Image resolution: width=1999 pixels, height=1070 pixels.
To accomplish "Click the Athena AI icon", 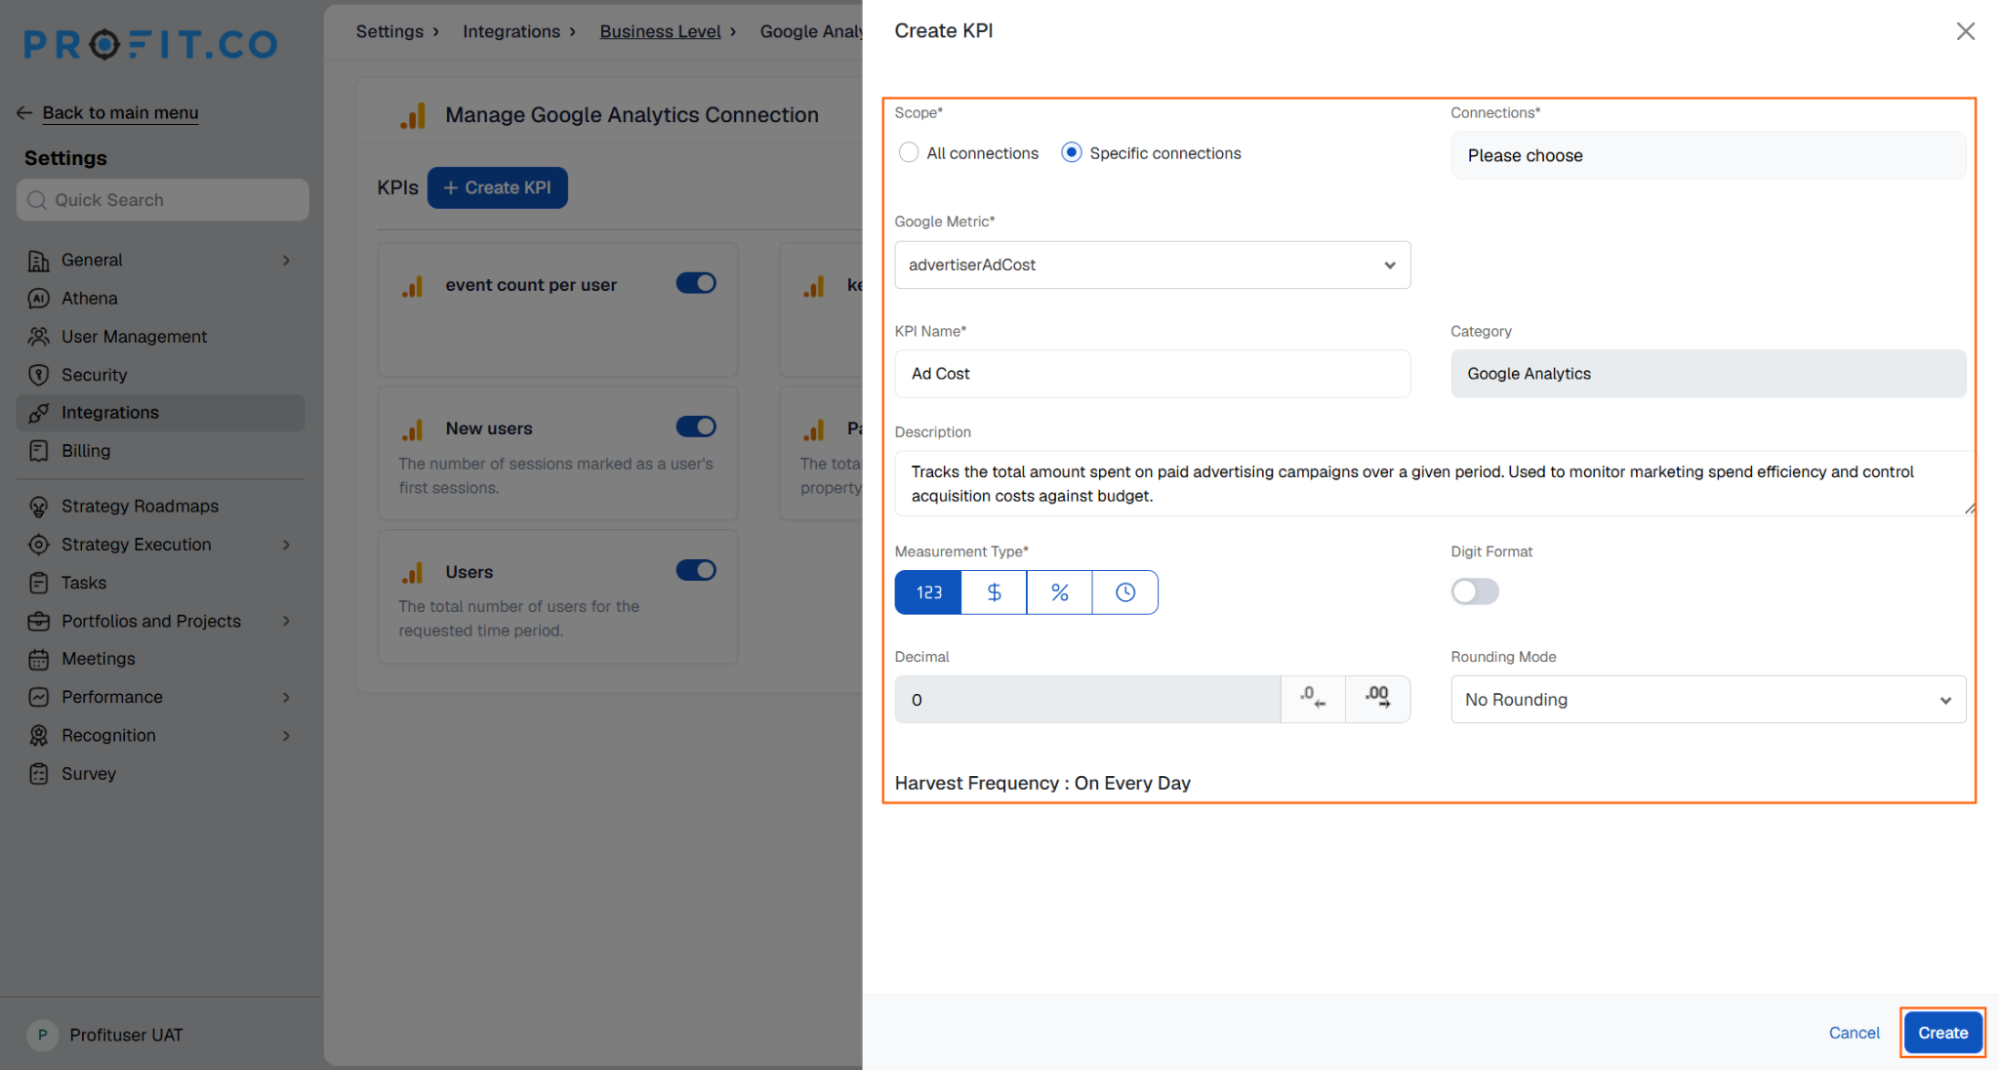I will click(x=38, y=298).
